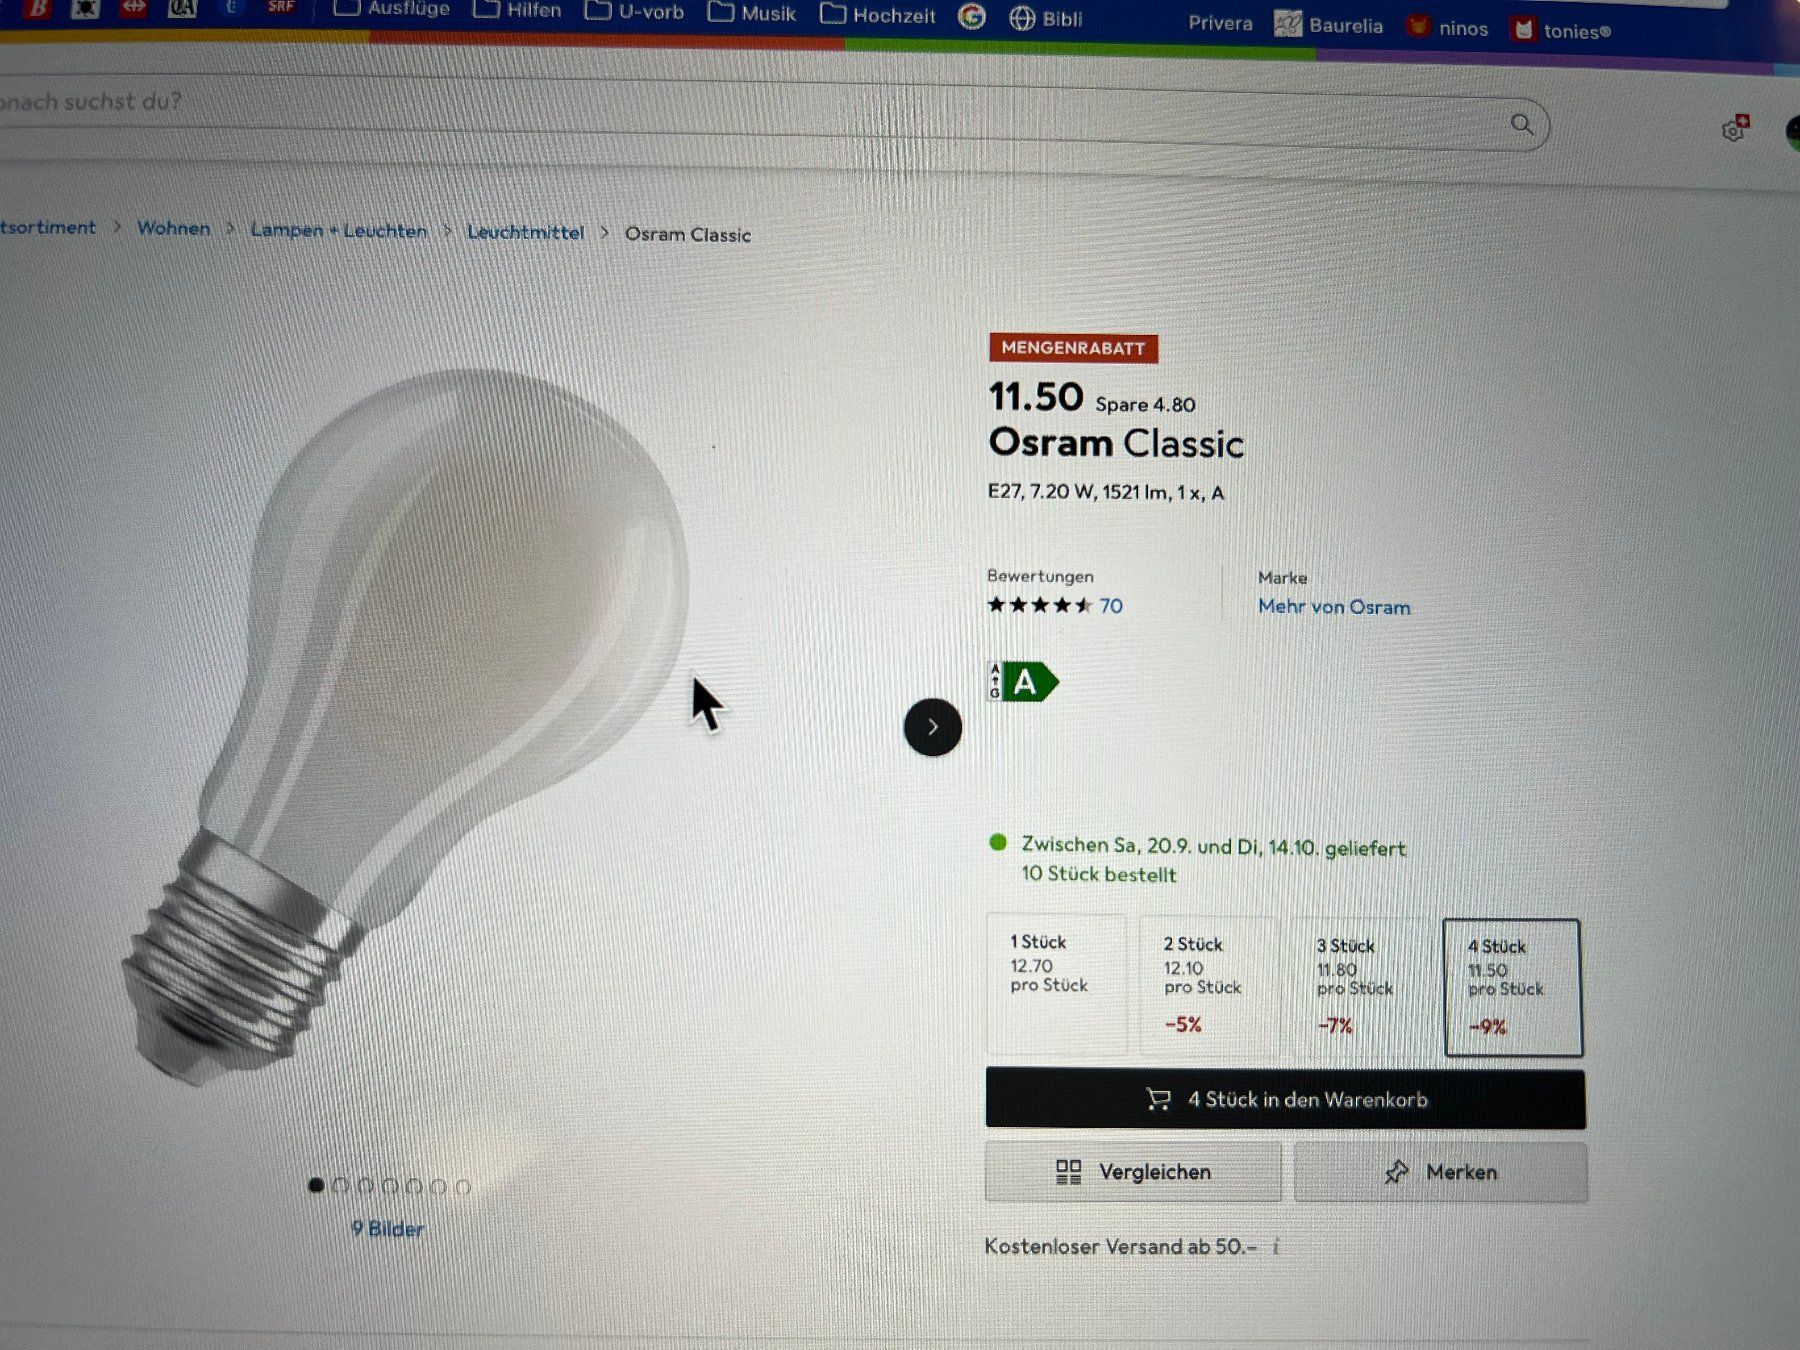Open the Hochzeit bookmarks folder

pos(877,15)
